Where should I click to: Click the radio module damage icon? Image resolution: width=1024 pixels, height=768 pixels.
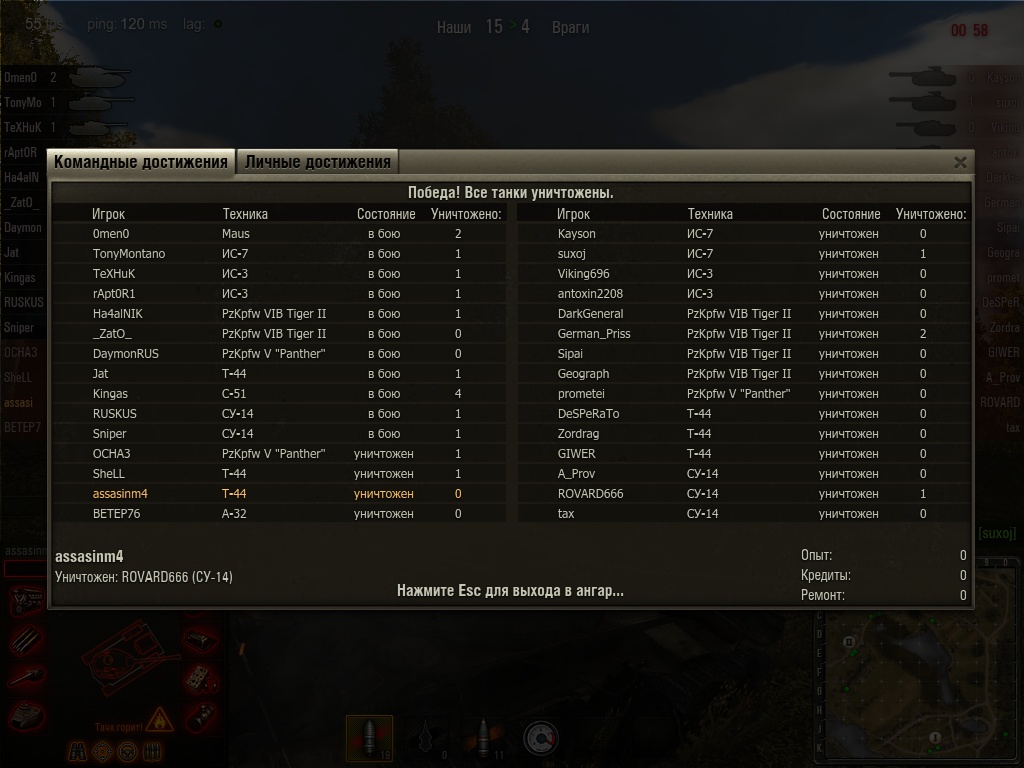pos(200,679)
